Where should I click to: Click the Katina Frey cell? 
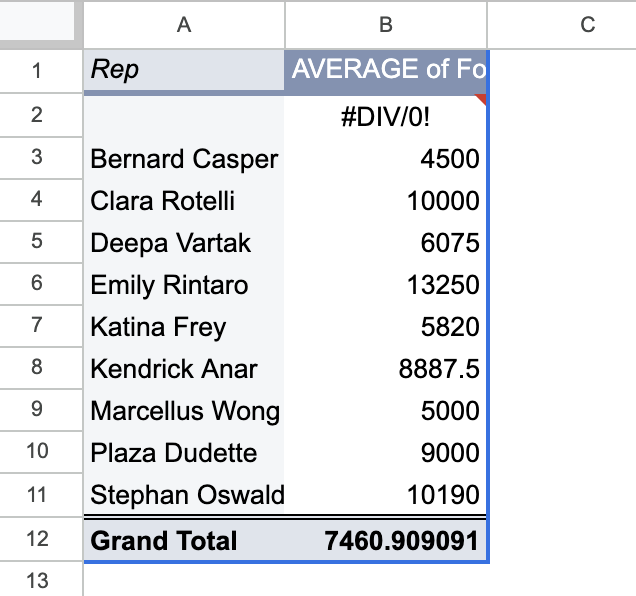[184, 327]
